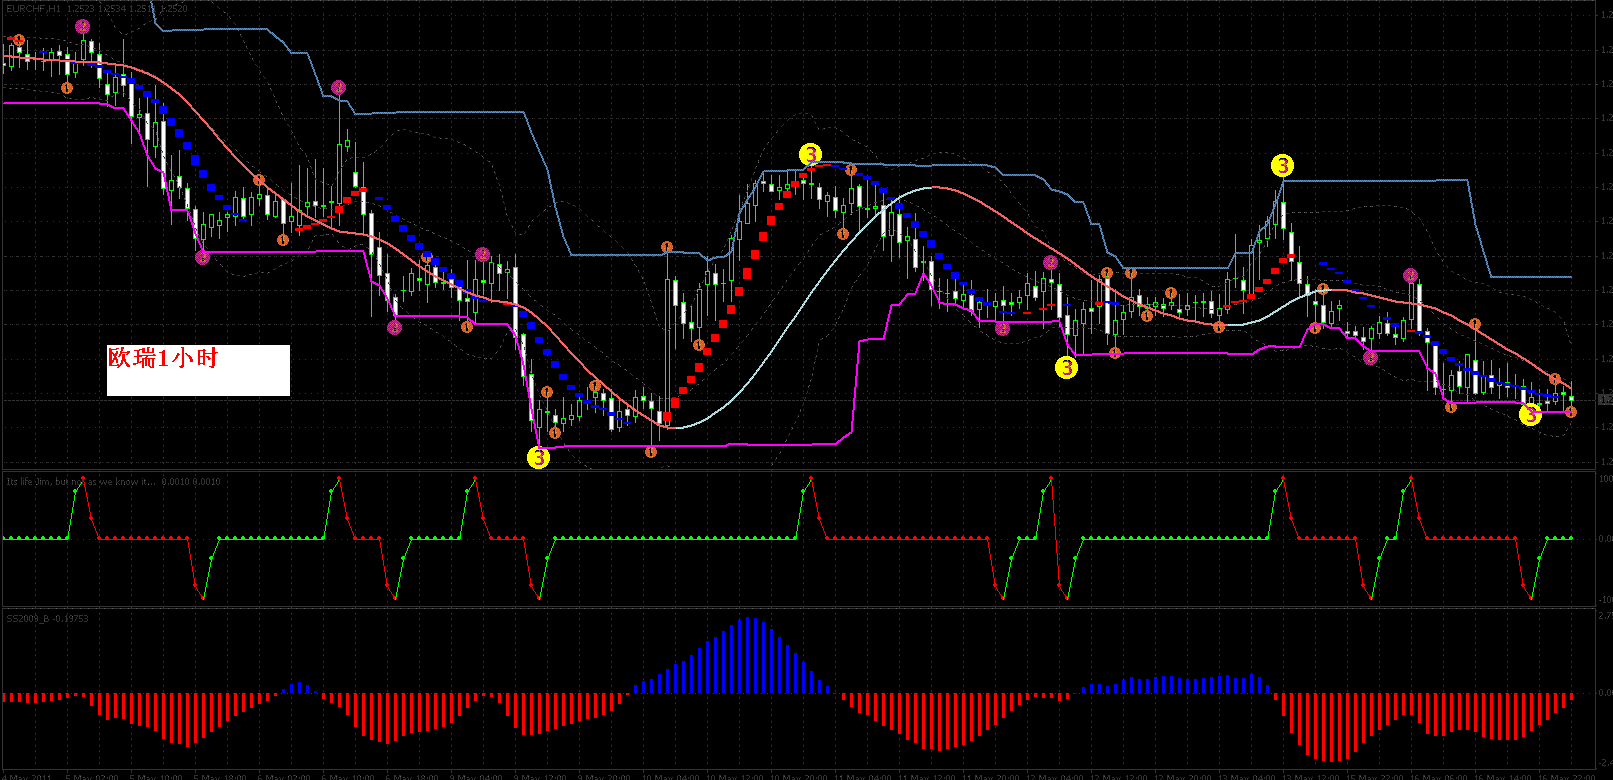Select the white 欧瑞1小时 text label

click(x=198, y=370)
